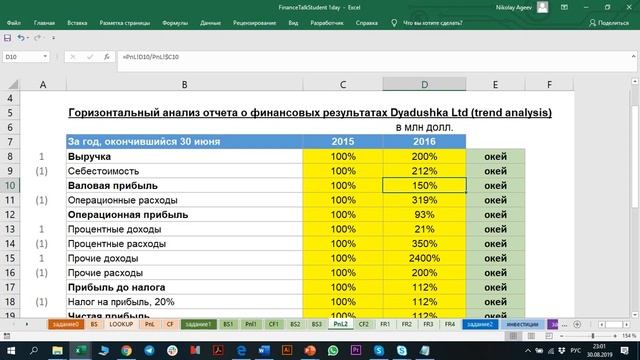Click the zoom out minus button
This screenshot has width=640, height=360.
[x=562, y=336]
